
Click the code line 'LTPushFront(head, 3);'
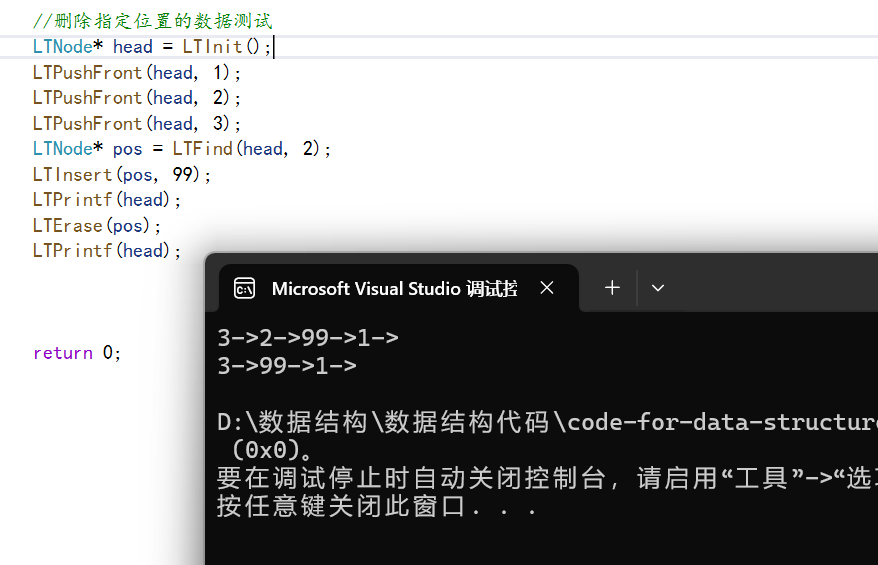pos(137,124)
